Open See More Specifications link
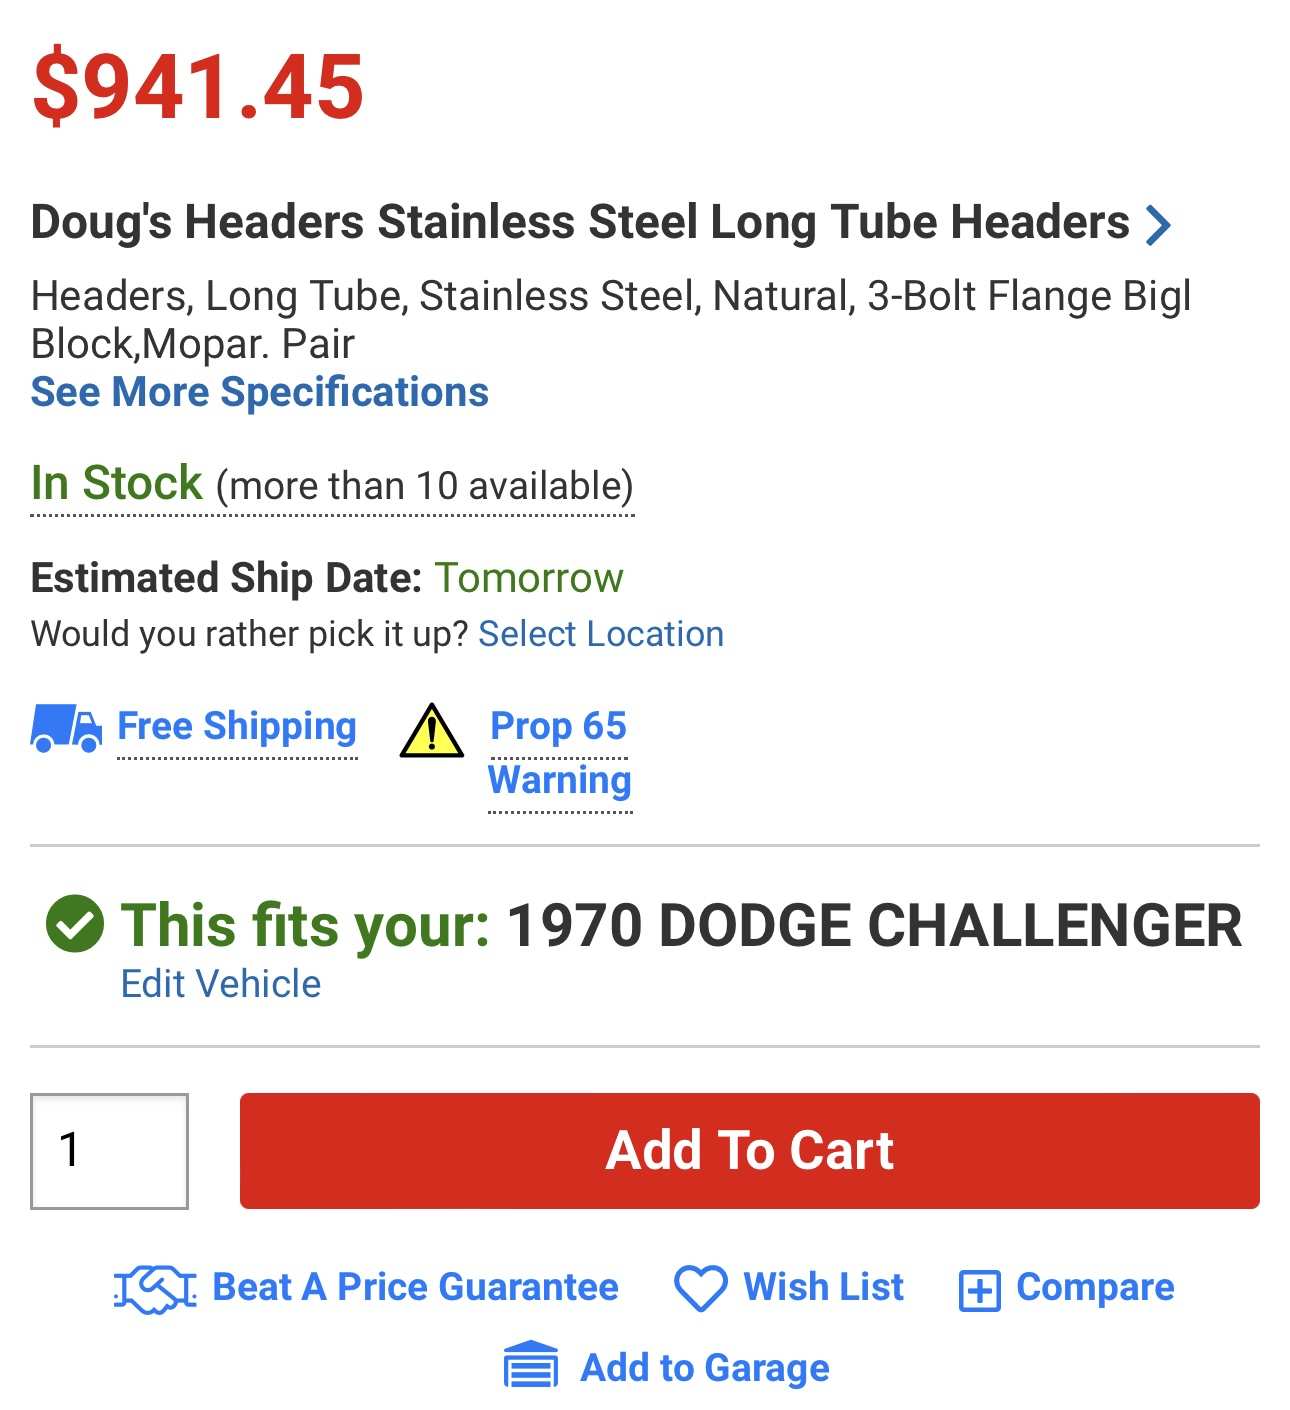 [259, 392]
